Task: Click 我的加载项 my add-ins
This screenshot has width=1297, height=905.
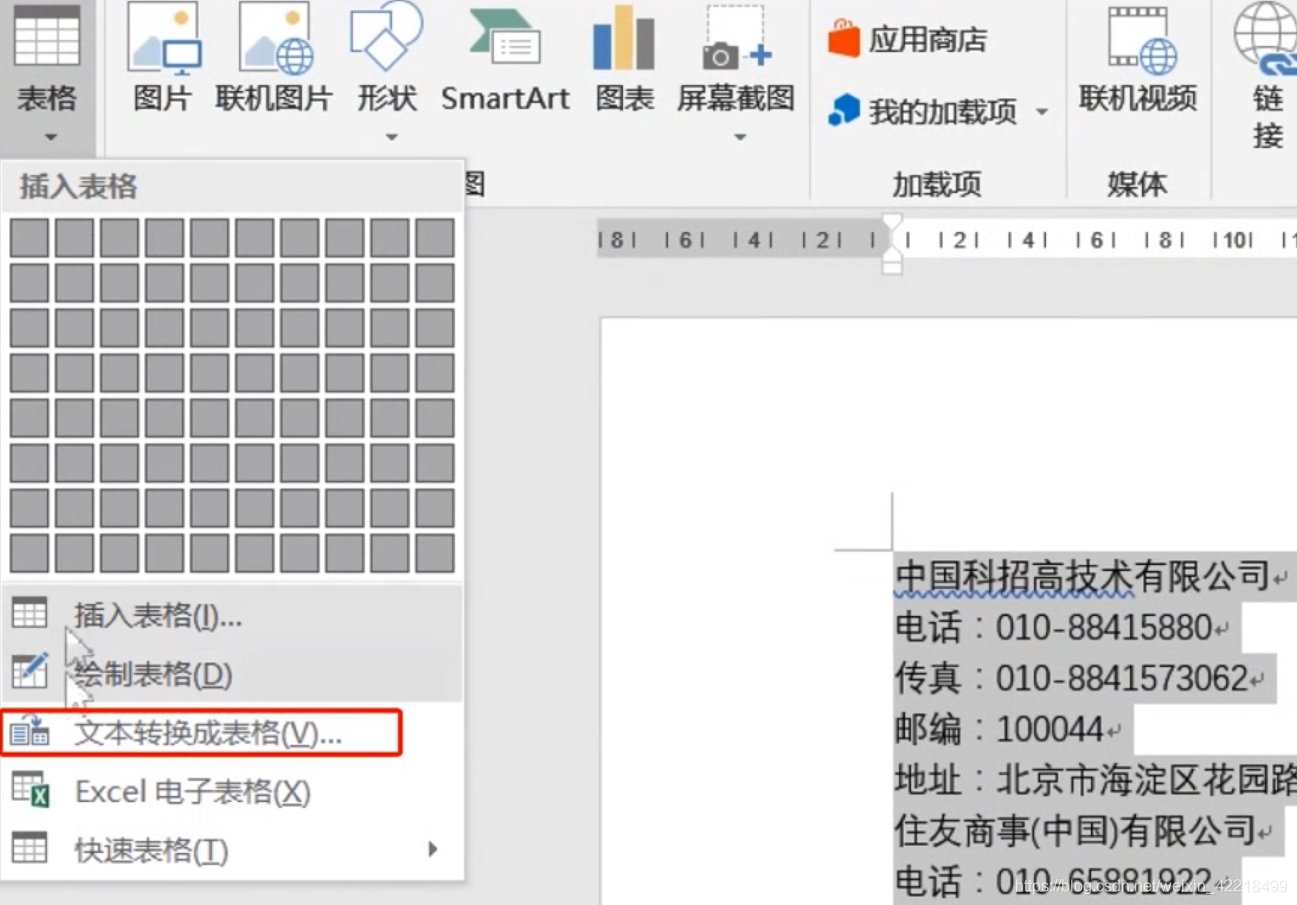Action: point(923,111)
